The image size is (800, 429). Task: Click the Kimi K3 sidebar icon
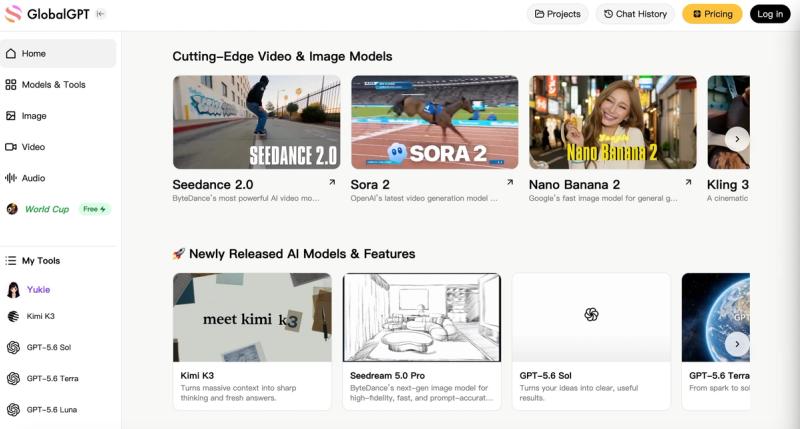[13, 316]
